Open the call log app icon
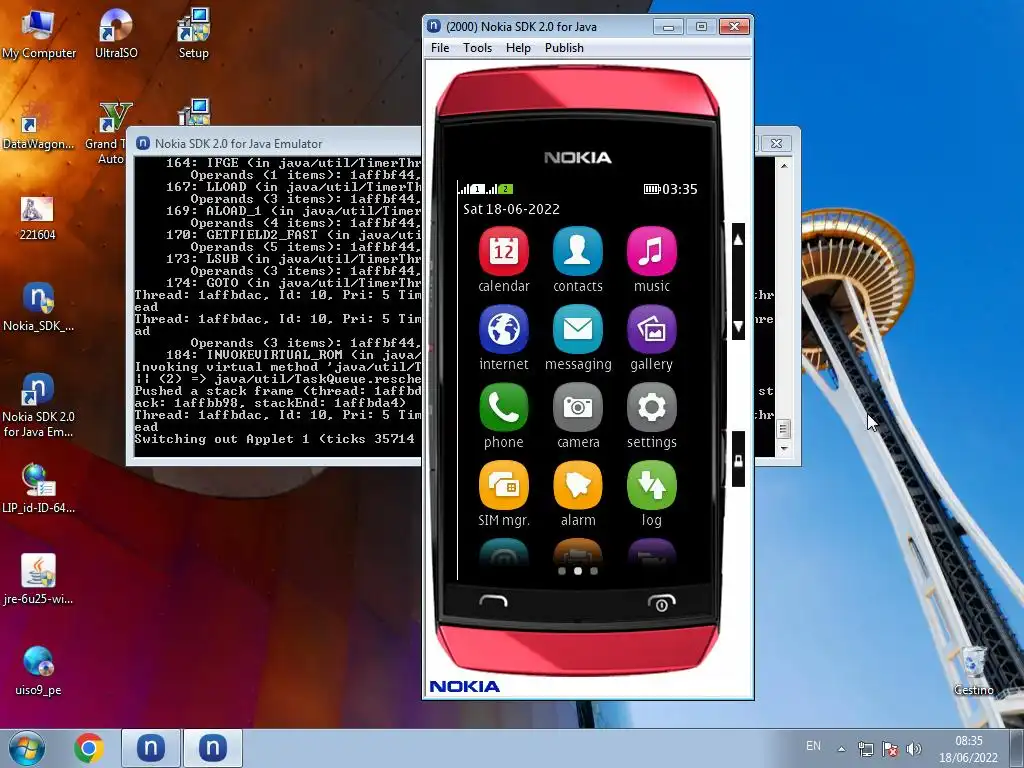1024x768 pixels. [651, 485]
